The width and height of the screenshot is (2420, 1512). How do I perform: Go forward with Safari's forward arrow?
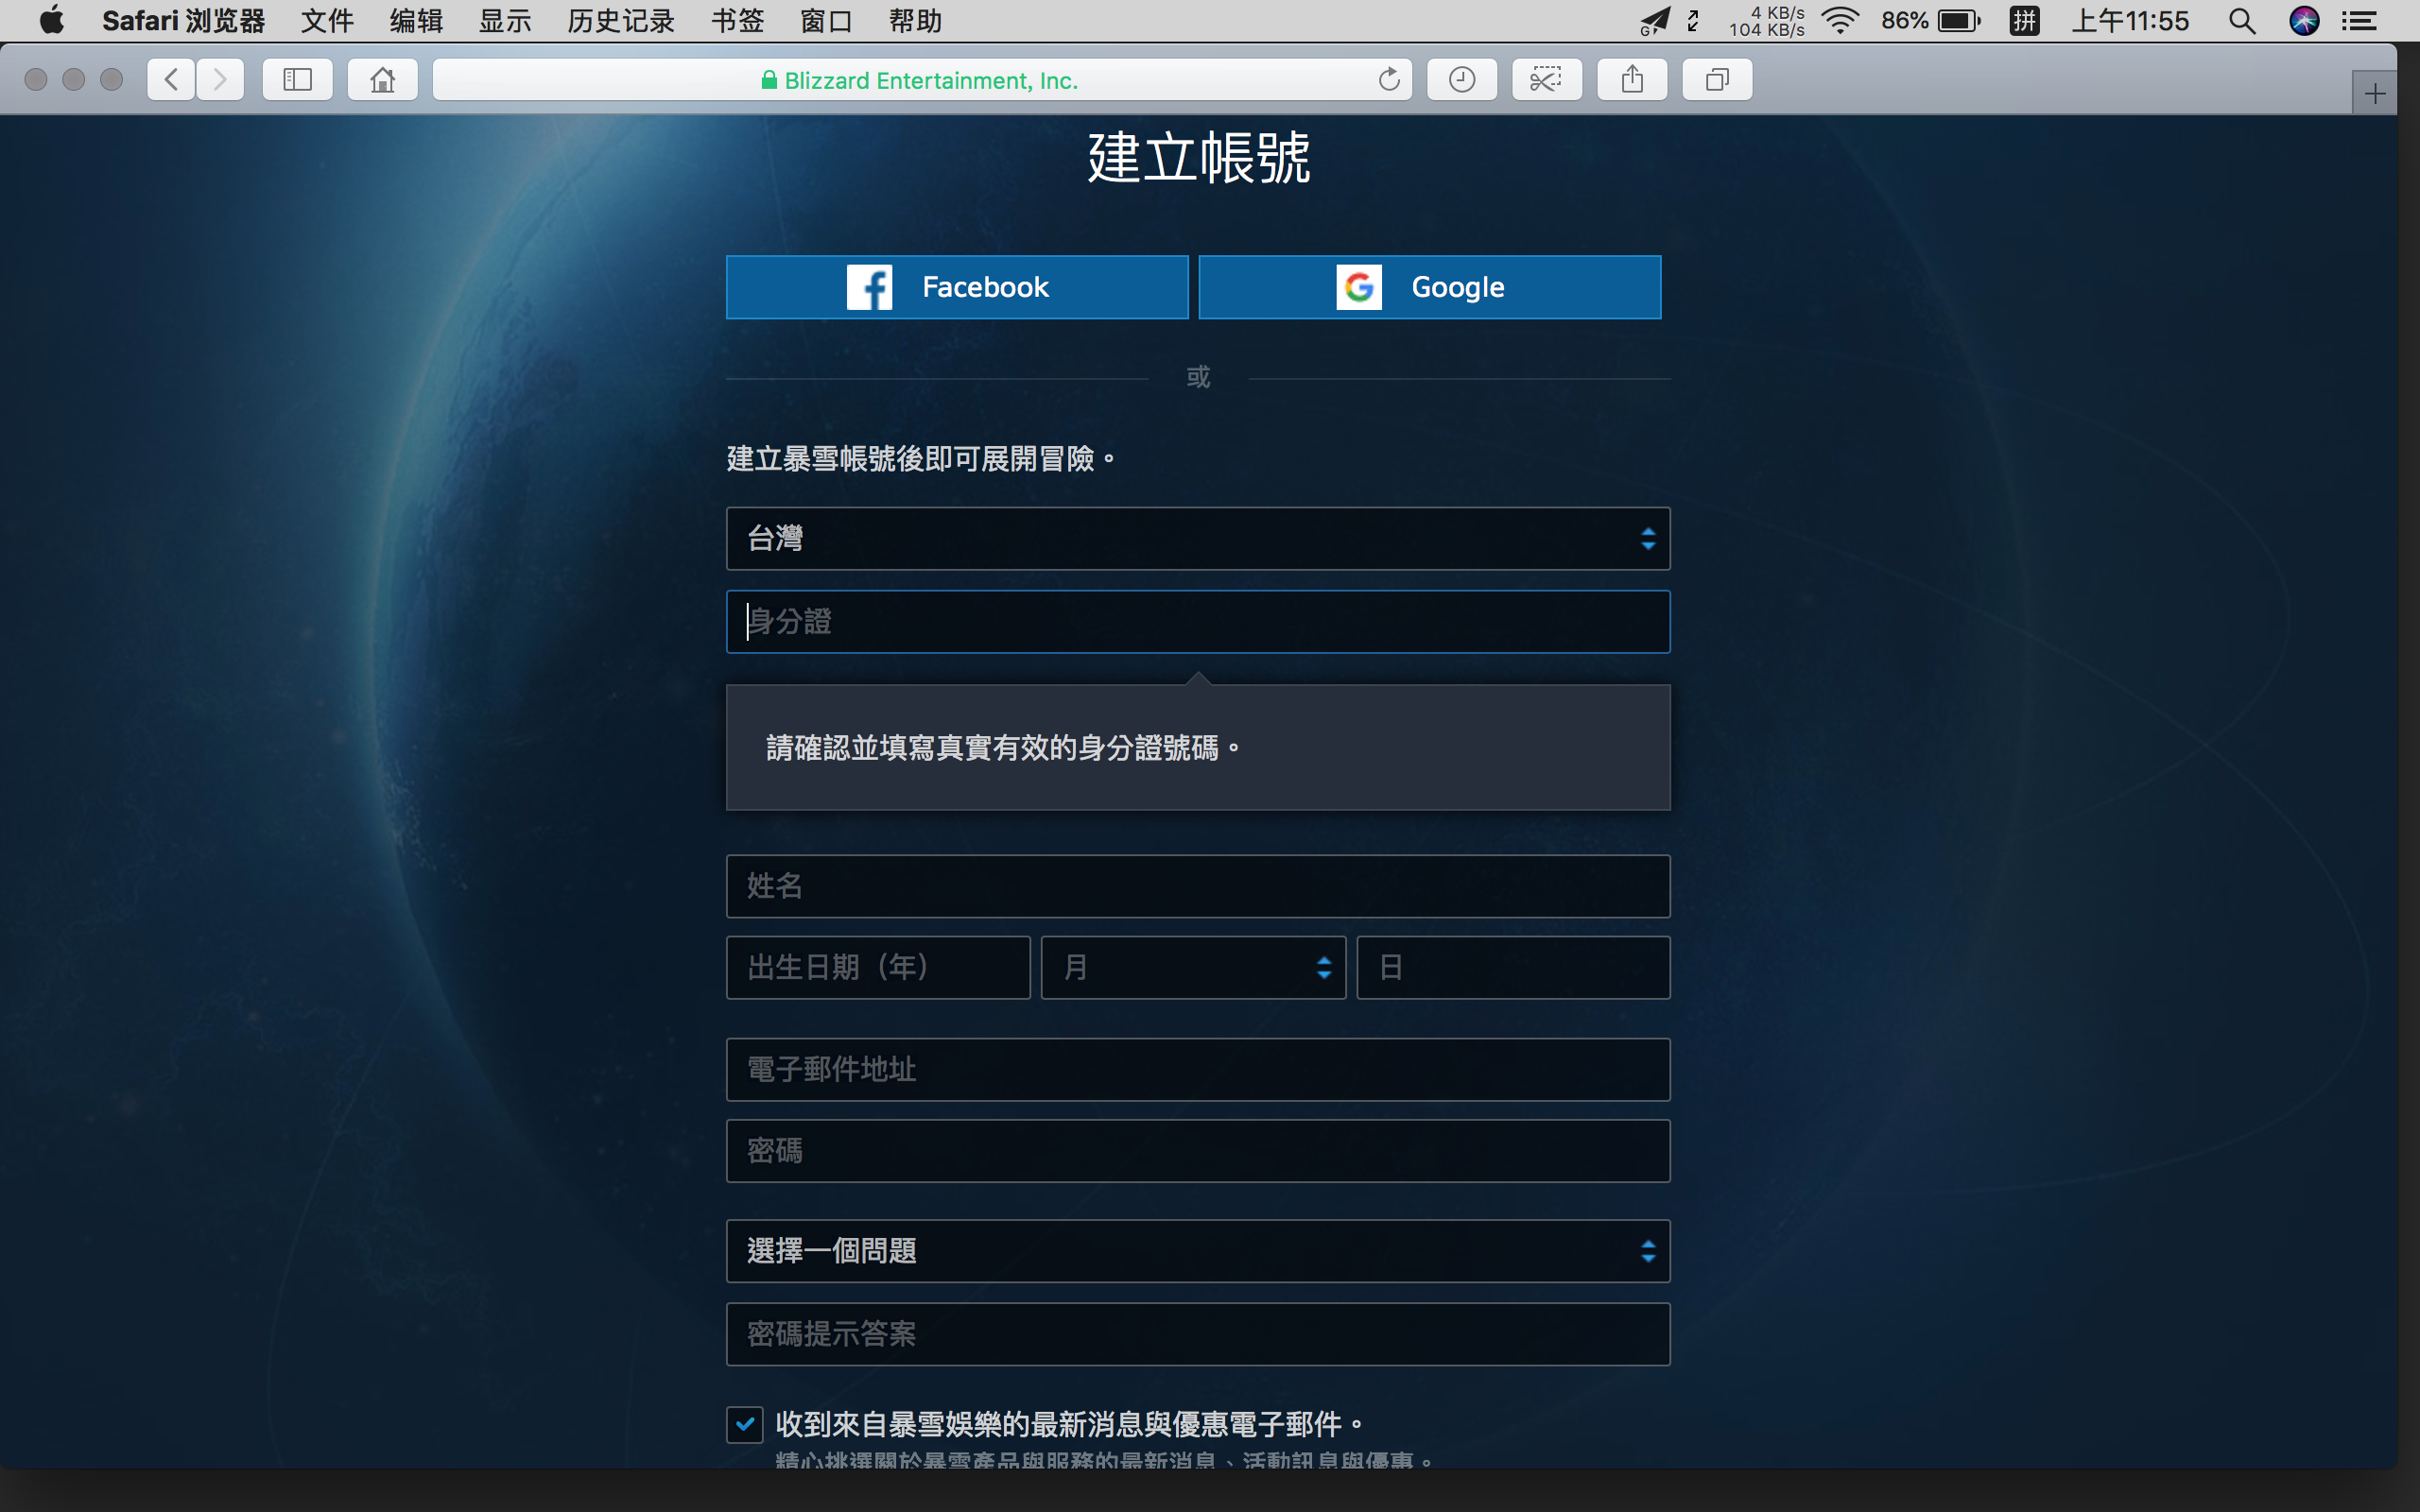tap(220, 80)
